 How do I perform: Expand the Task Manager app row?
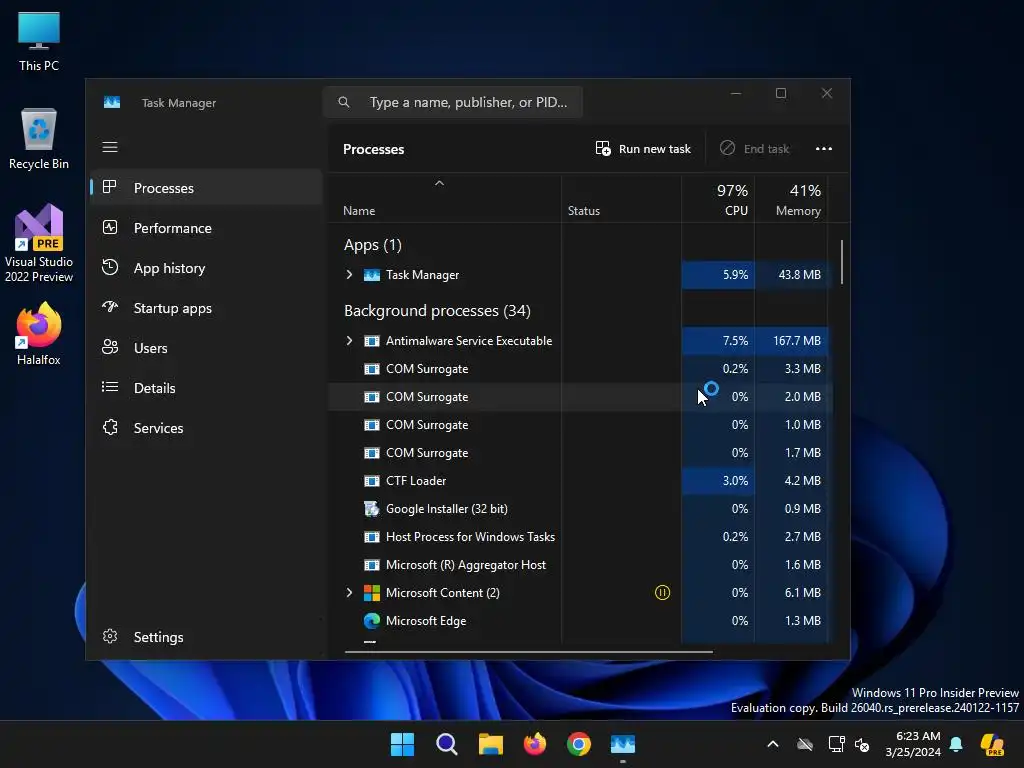click(349, 275)
